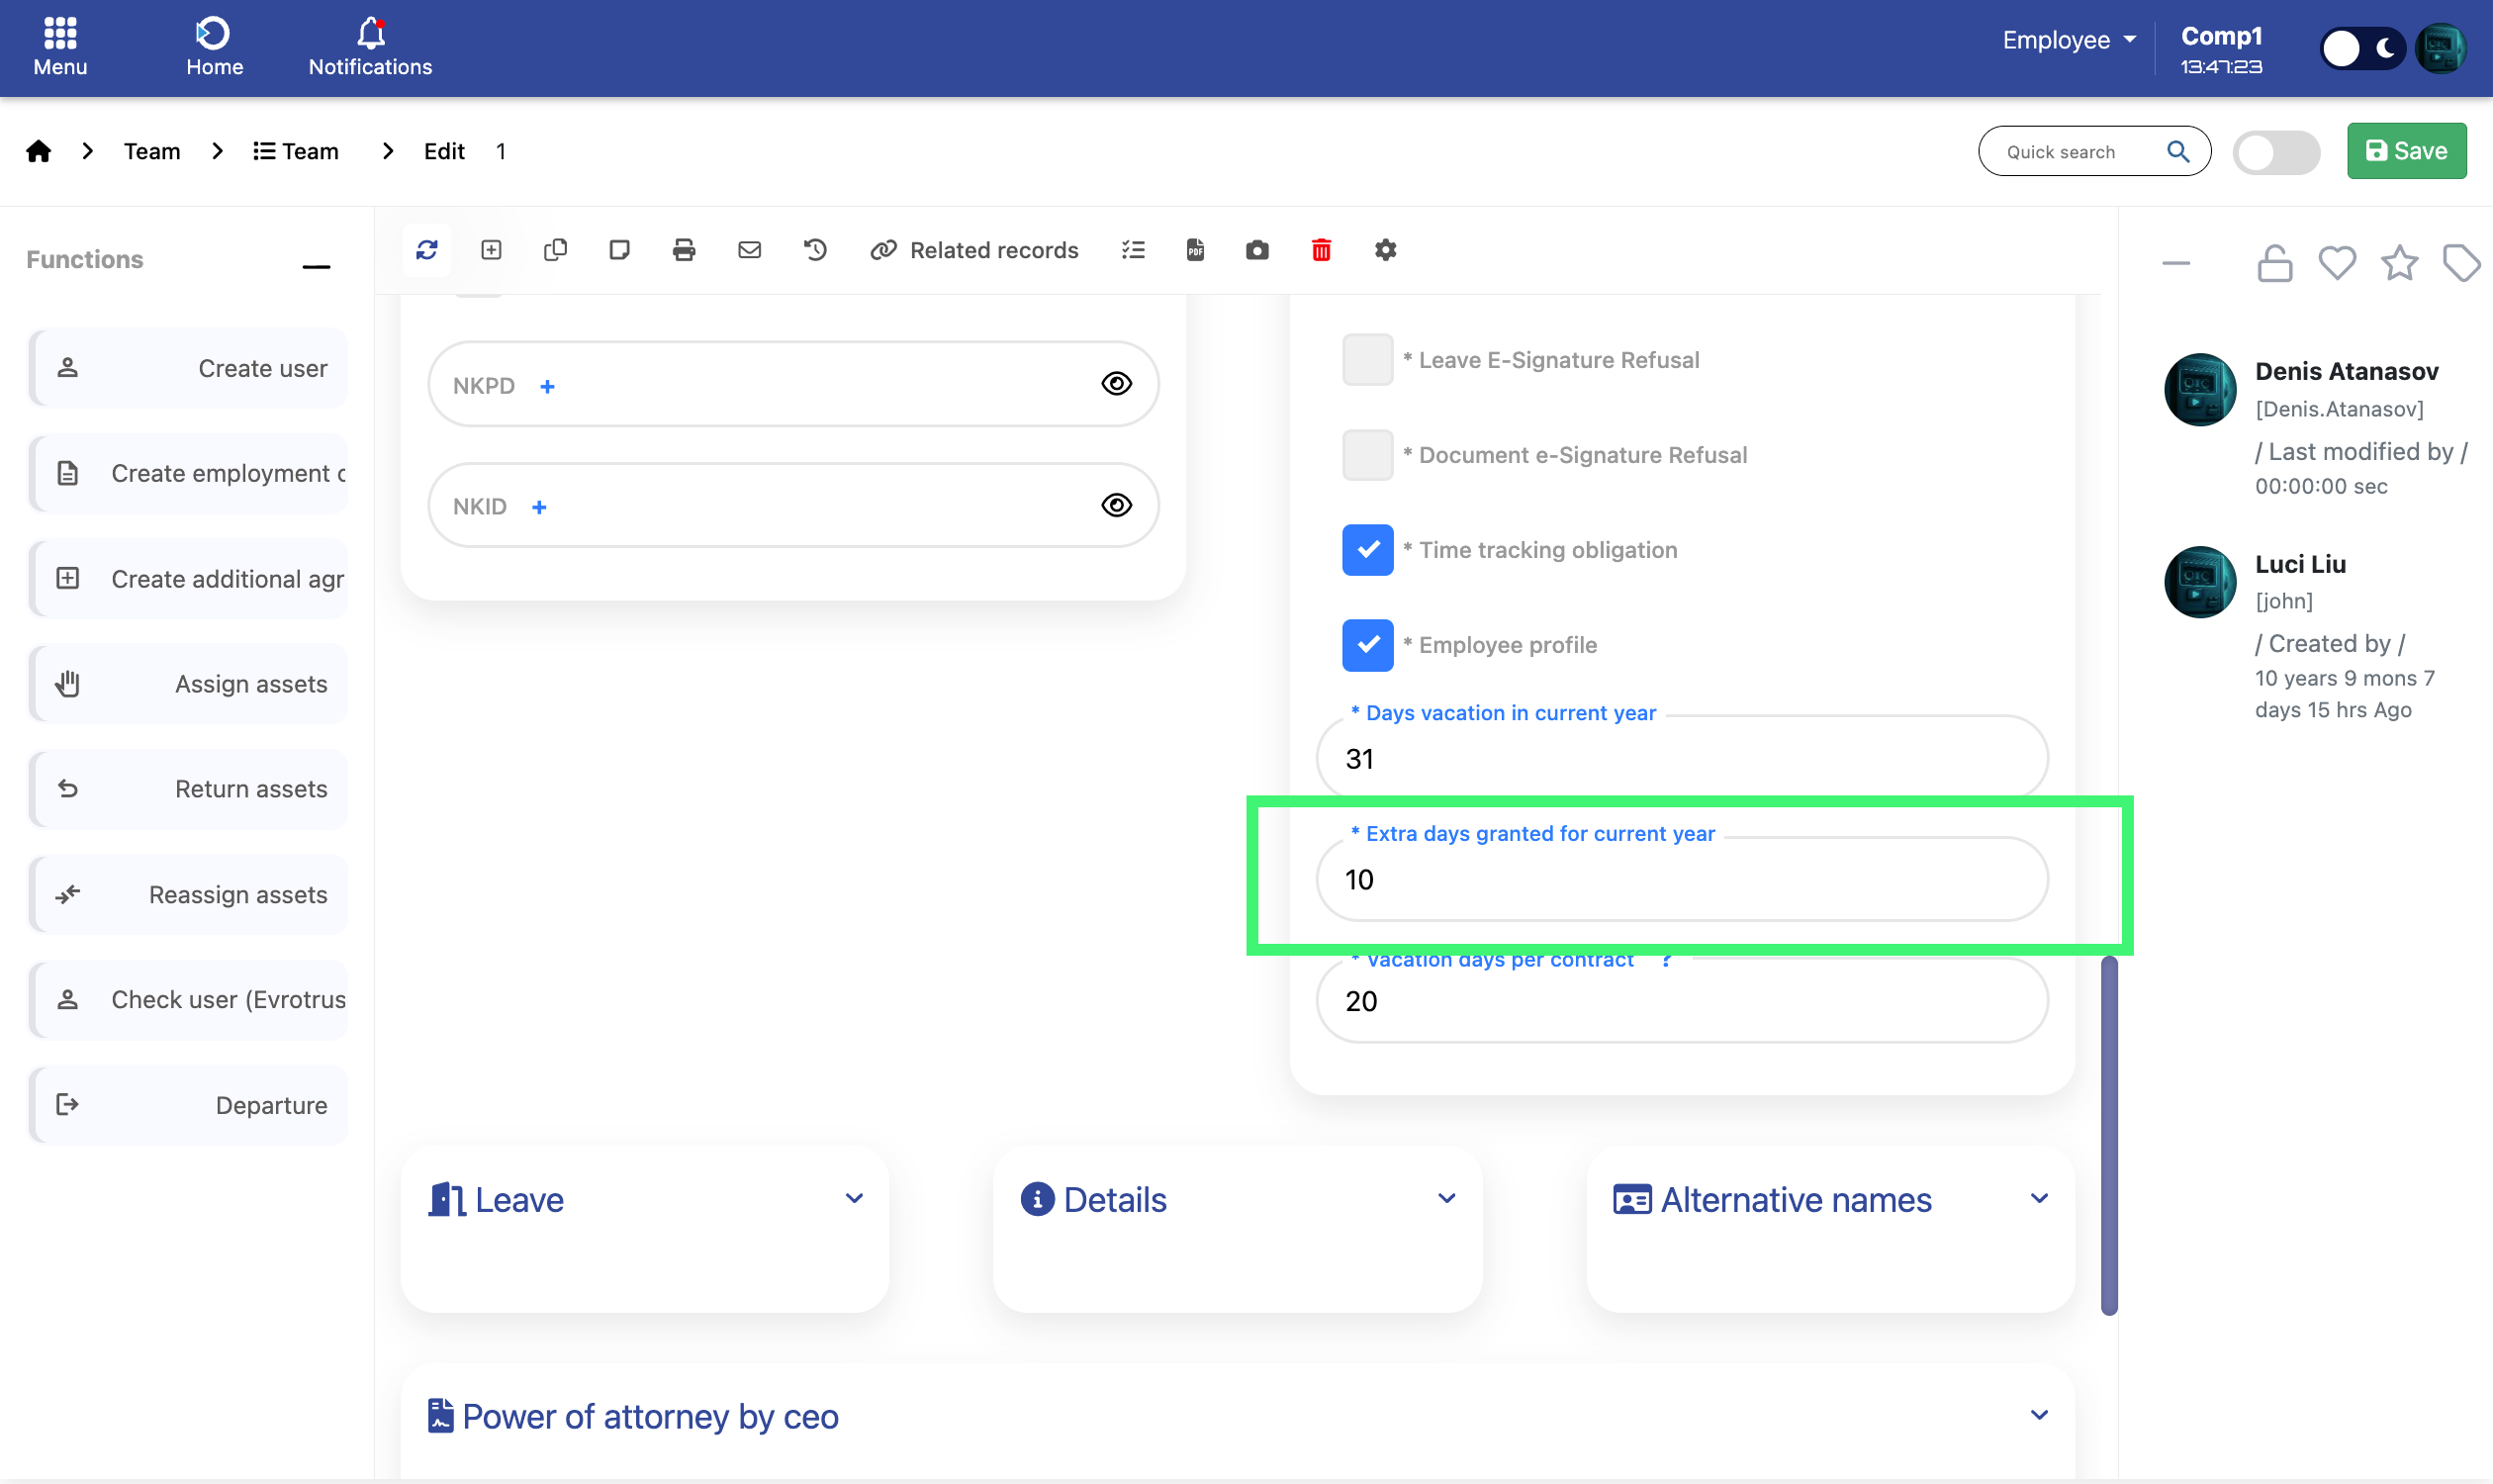This screenshot has height=1484, width=2493.
Task: Click the green Save button
Action: [2406, 151]
